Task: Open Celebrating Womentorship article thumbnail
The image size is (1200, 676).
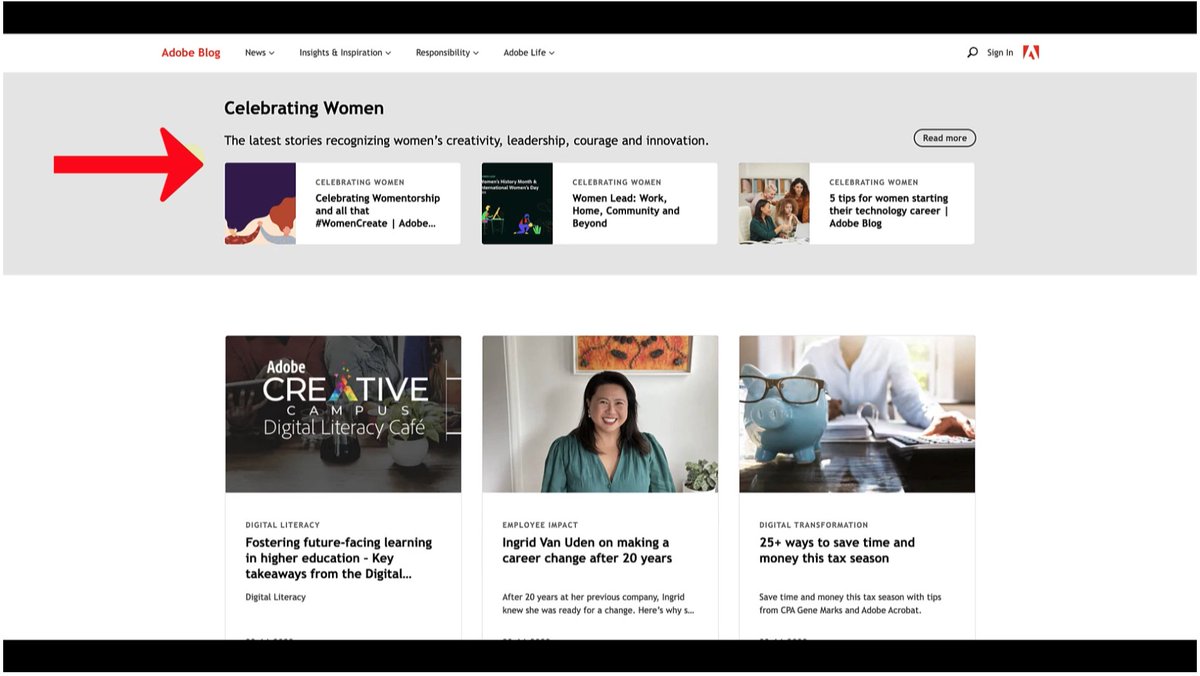Action: 260,204
